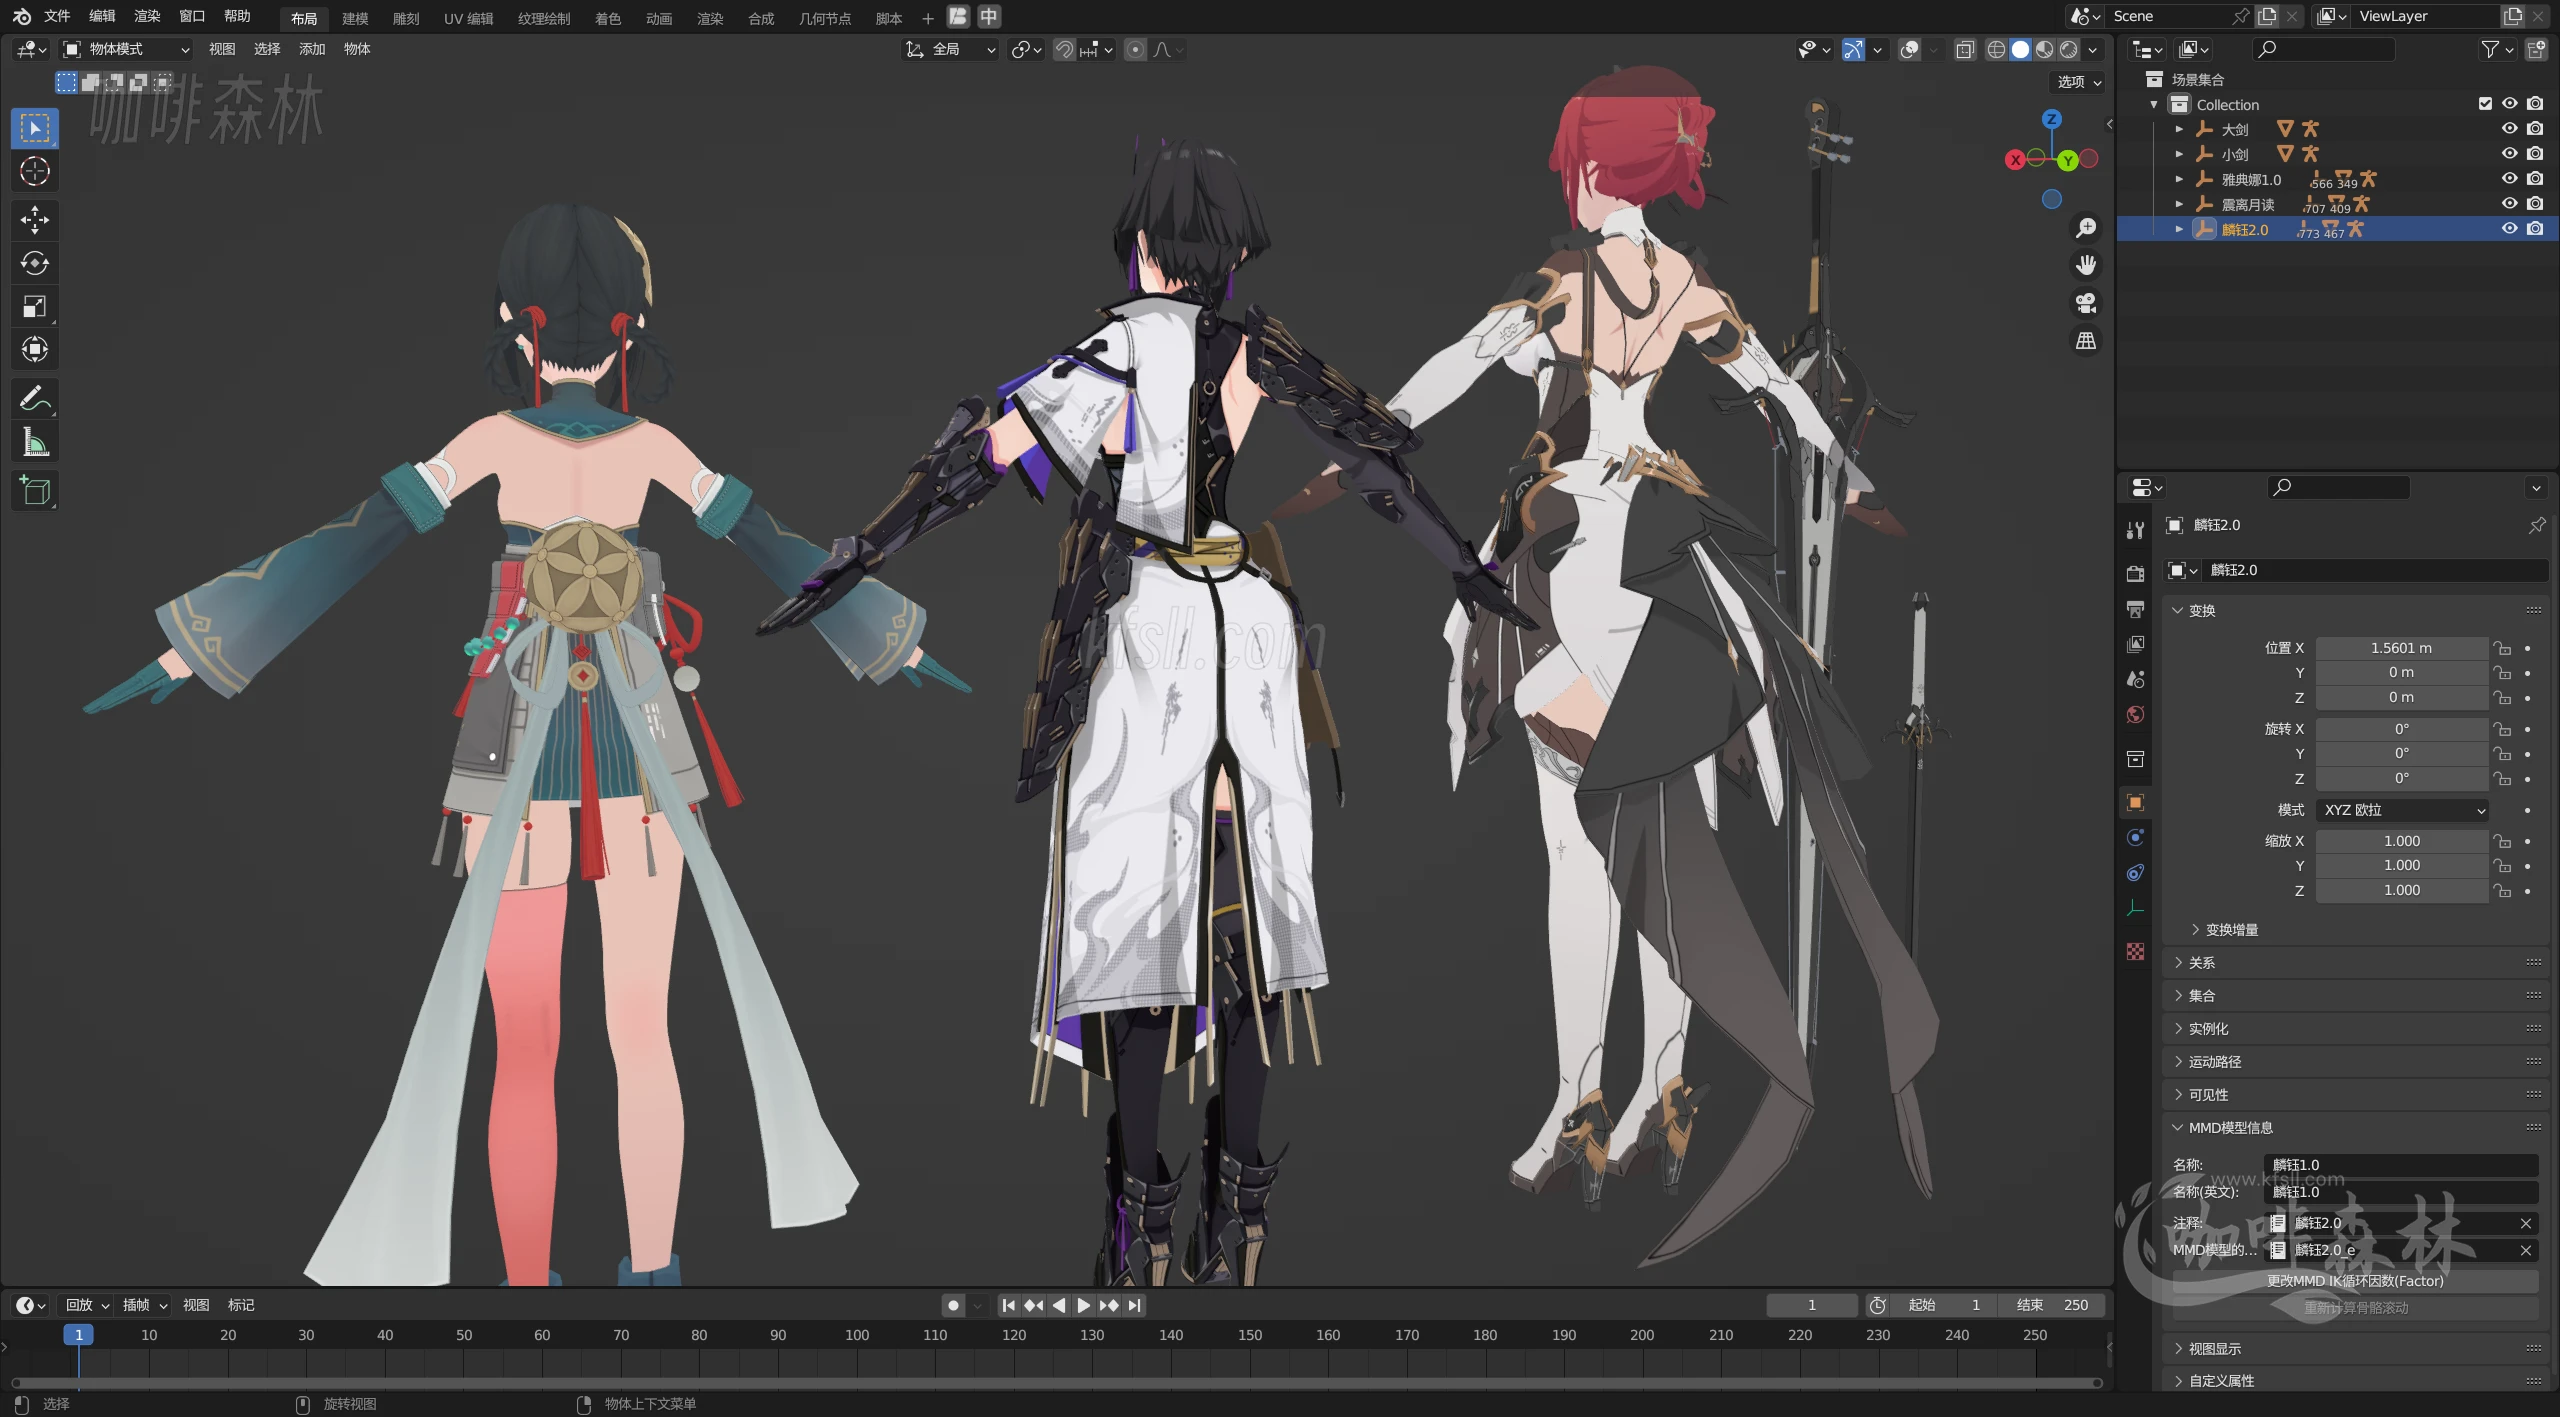Image resolution: width=2560 pixels, height=1417 pixels.
Task: Open the Tool properties tab
Action: click(2136, 530)
